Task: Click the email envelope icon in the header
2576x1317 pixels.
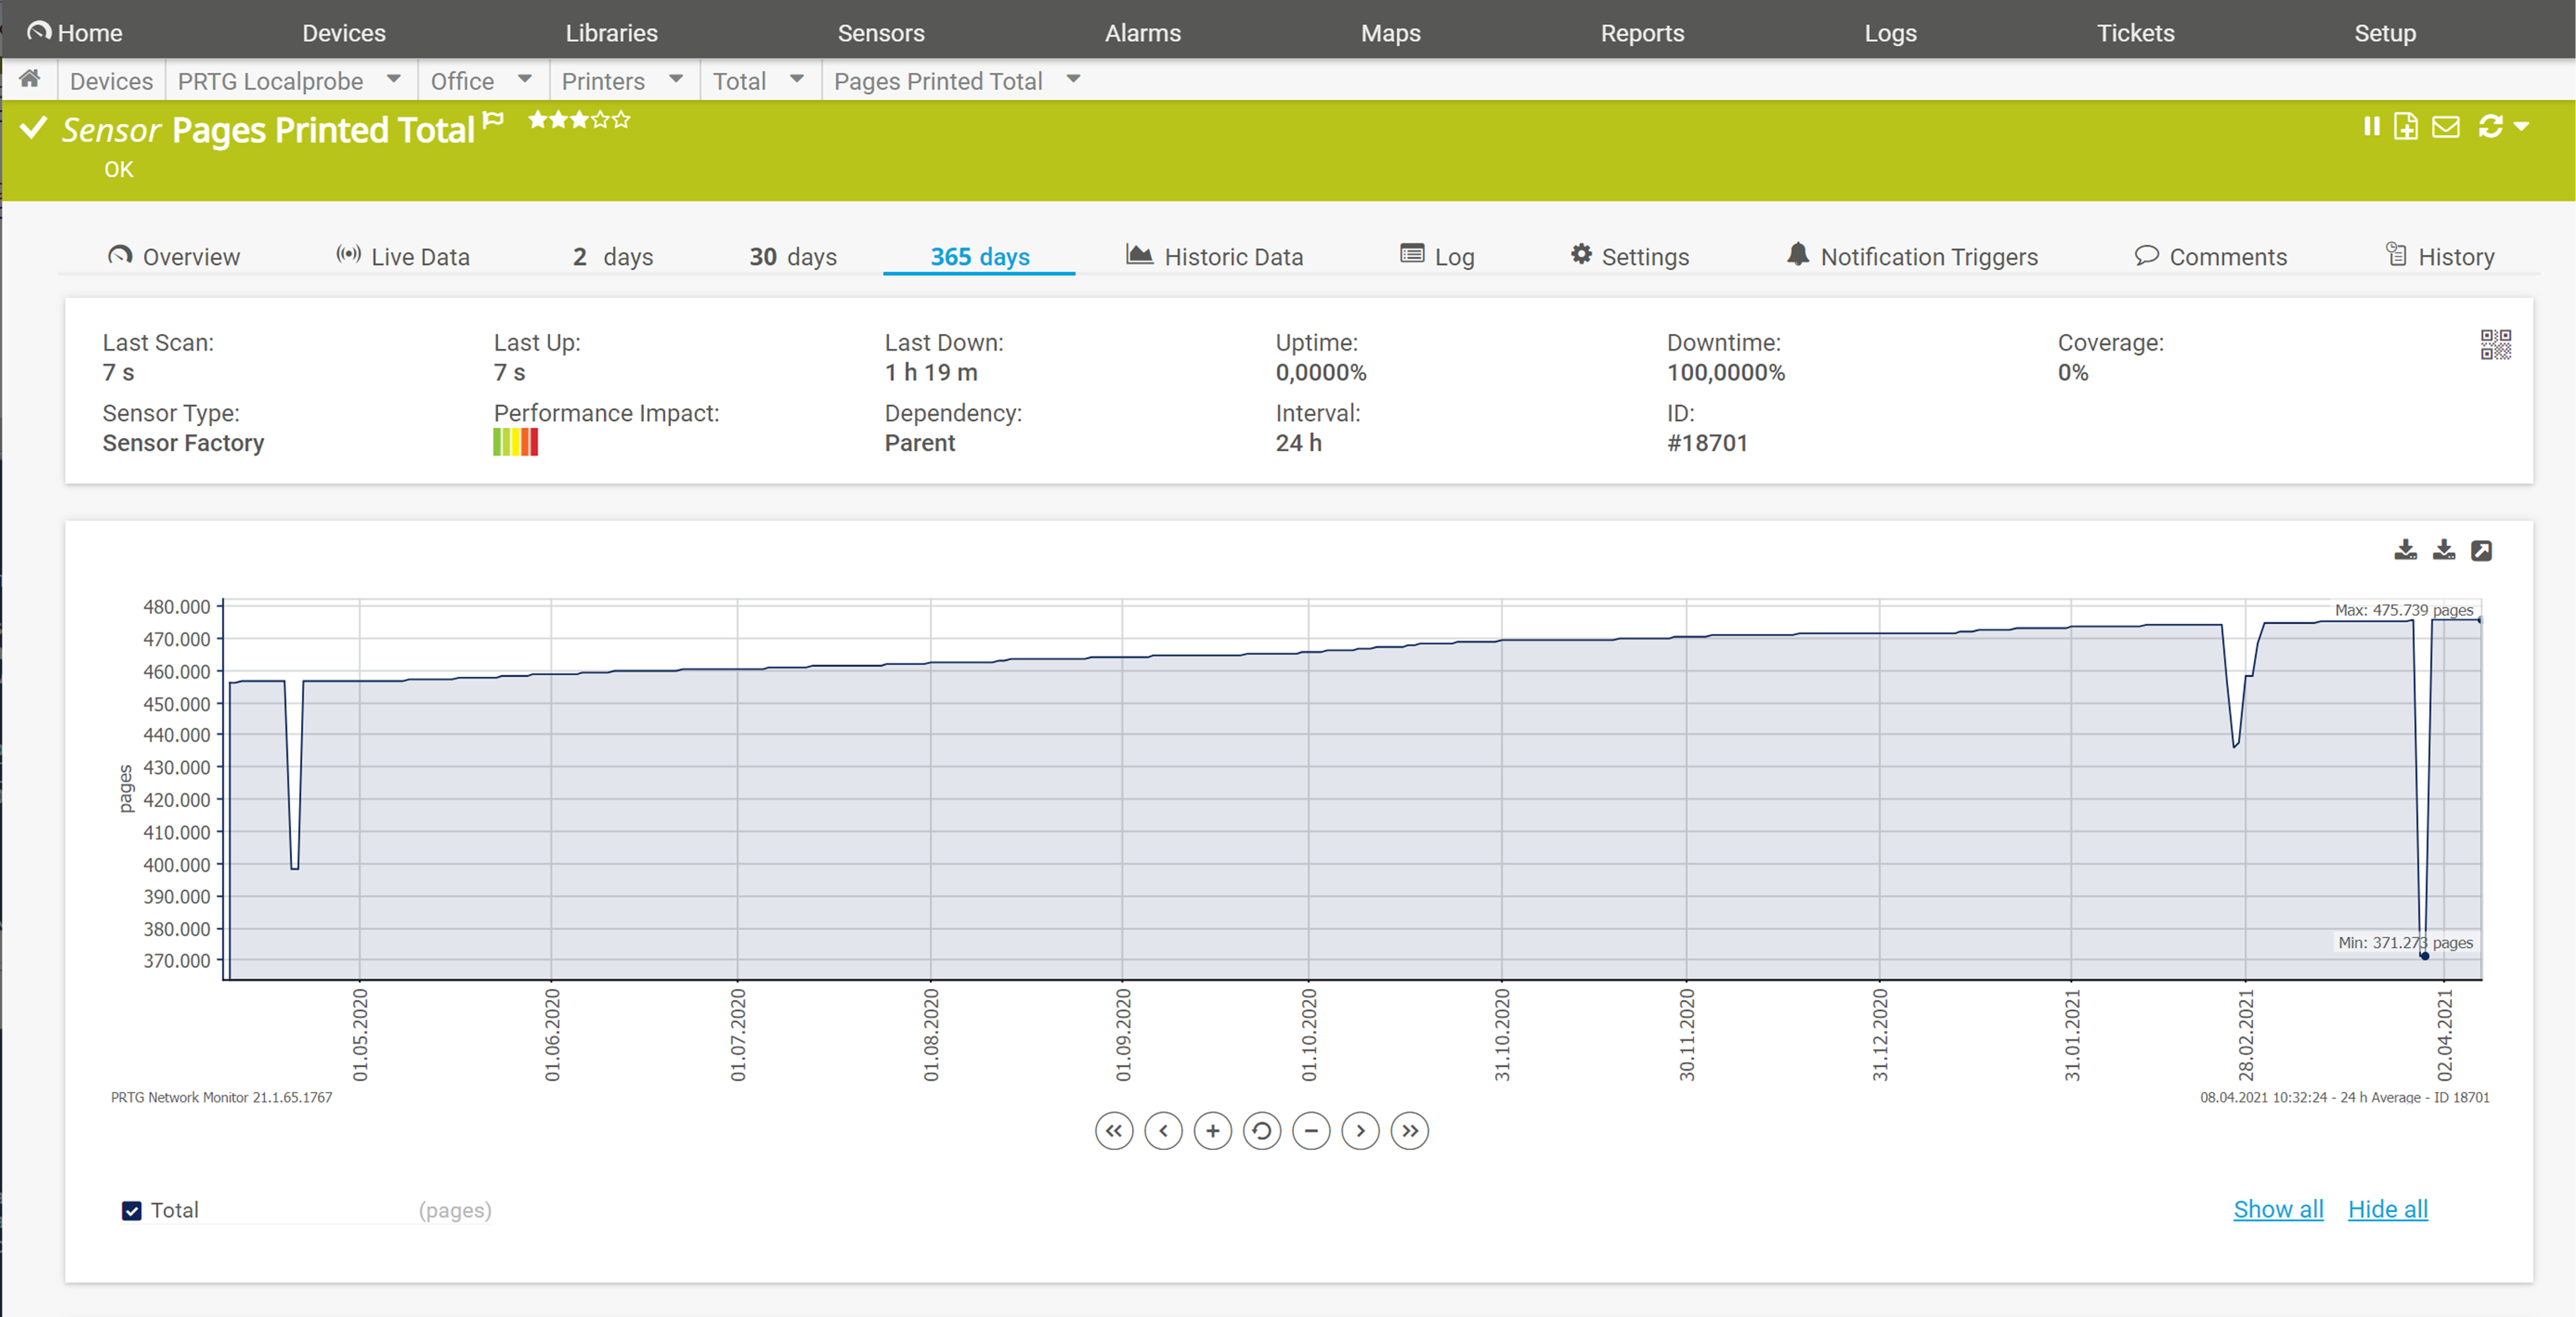Action: click(2445, 126)
